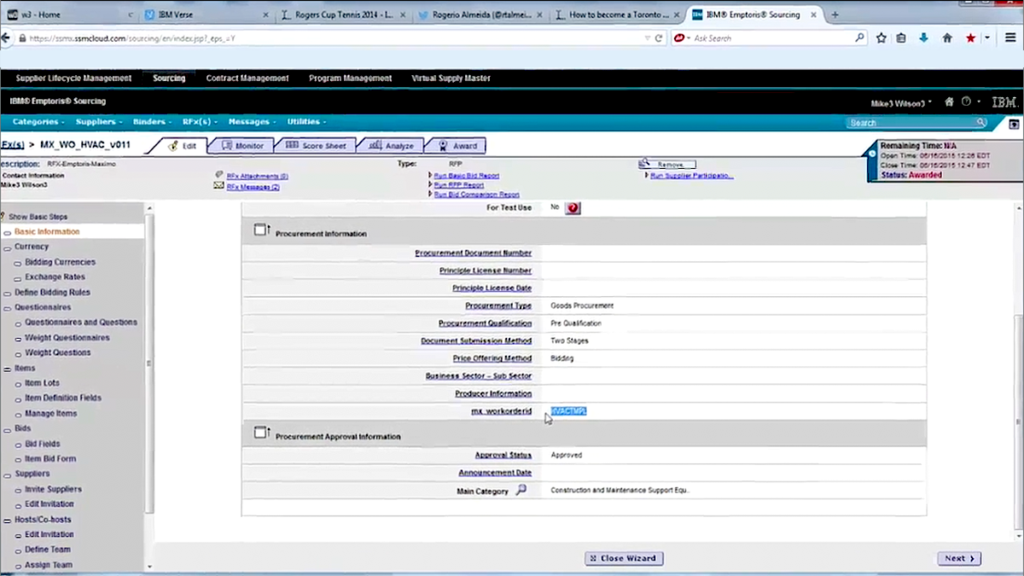This screenshot has width=1024, height=576.
Task: Click the Score Sheet grid icon
Action: (291, 146)
